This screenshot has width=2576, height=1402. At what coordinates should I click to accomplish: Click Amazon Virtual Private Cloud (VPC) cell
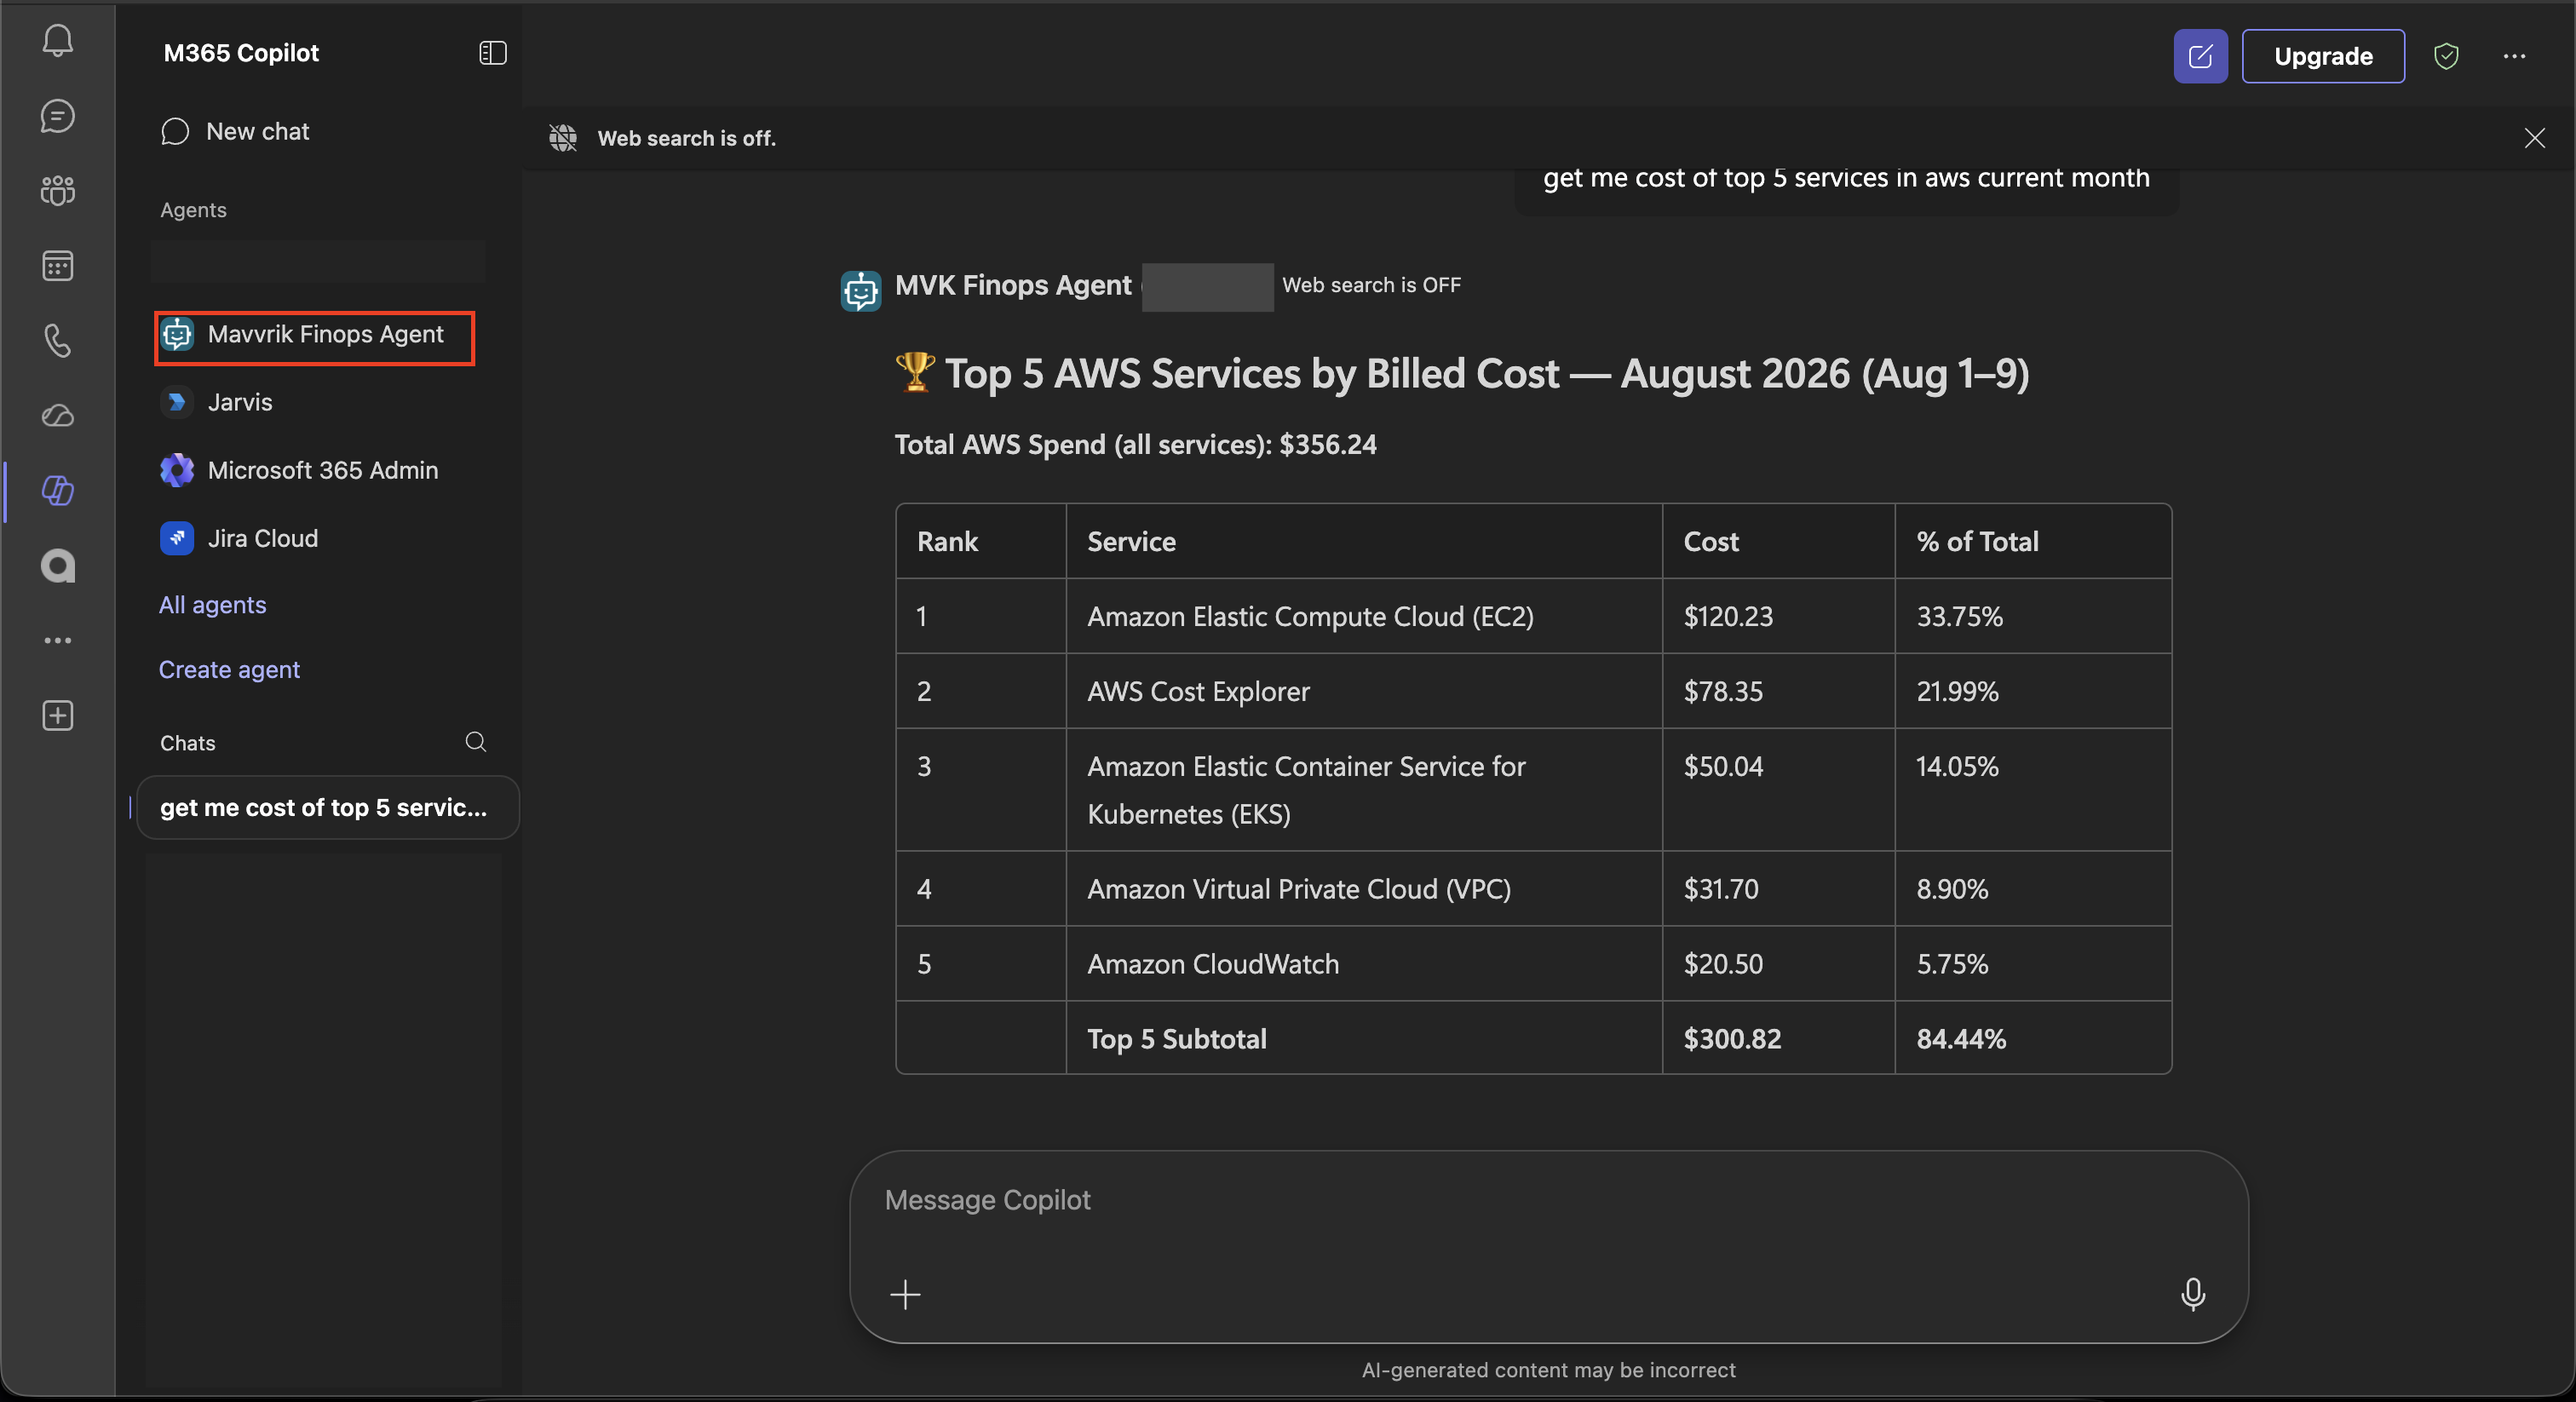[x=1364, y=889]
